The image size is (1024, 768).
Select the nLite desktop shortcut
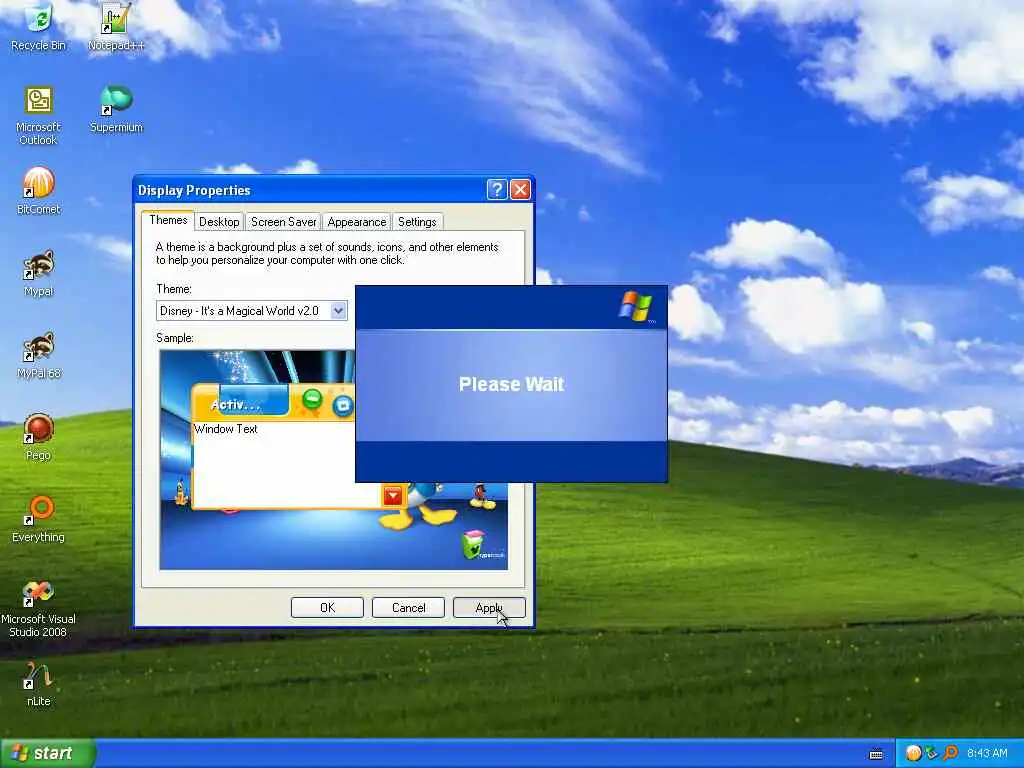point(38,684)
